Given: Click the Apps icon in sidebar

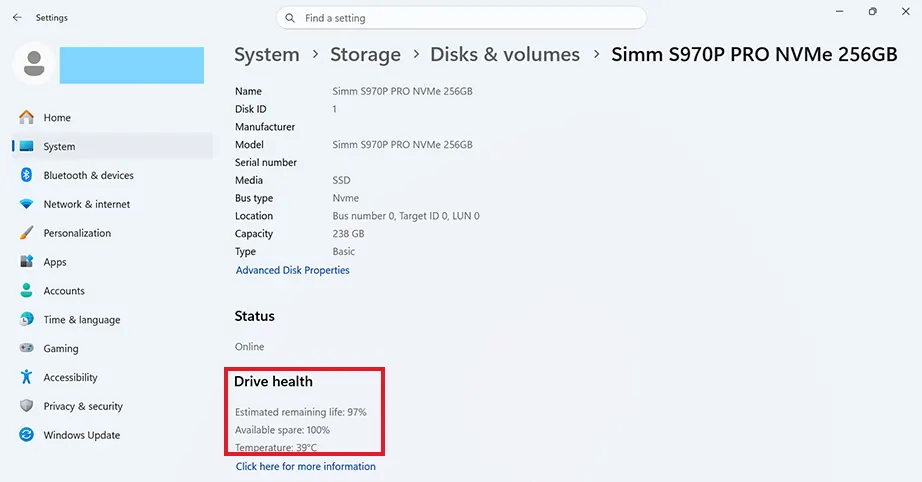Looking at the screenshot, I should 26,262.
